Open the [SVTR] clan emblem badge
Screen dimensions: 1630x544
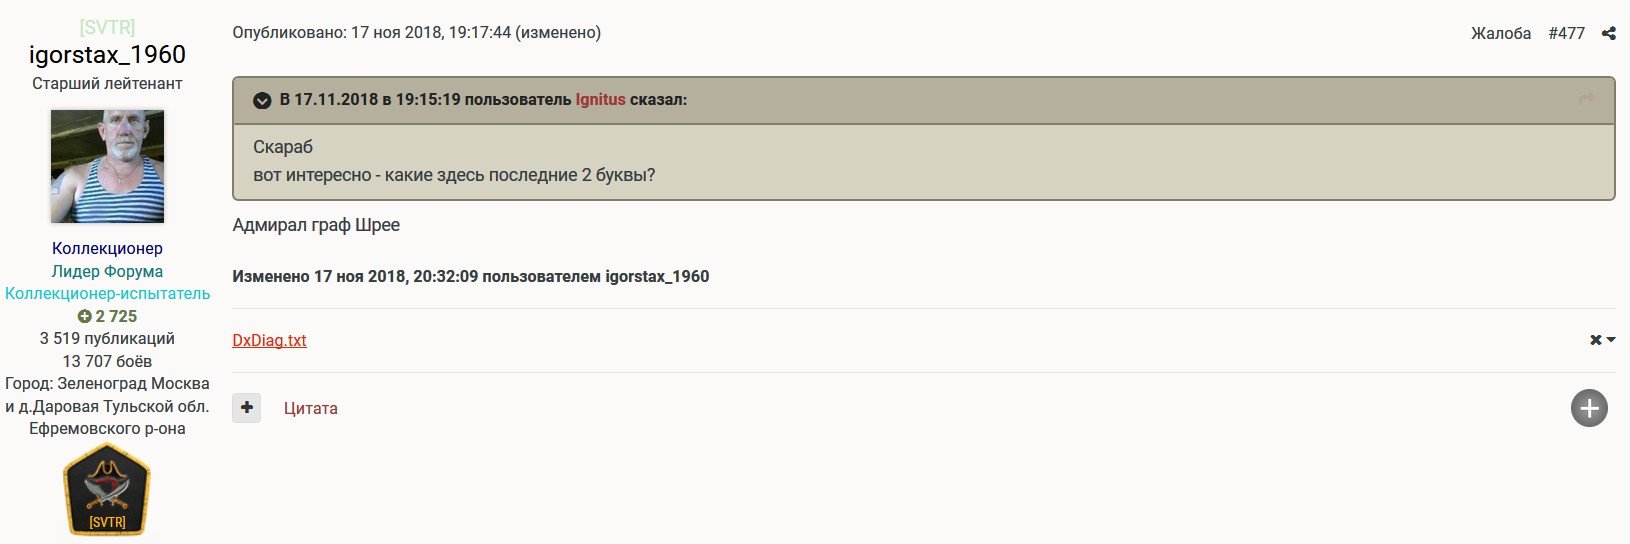107,491
